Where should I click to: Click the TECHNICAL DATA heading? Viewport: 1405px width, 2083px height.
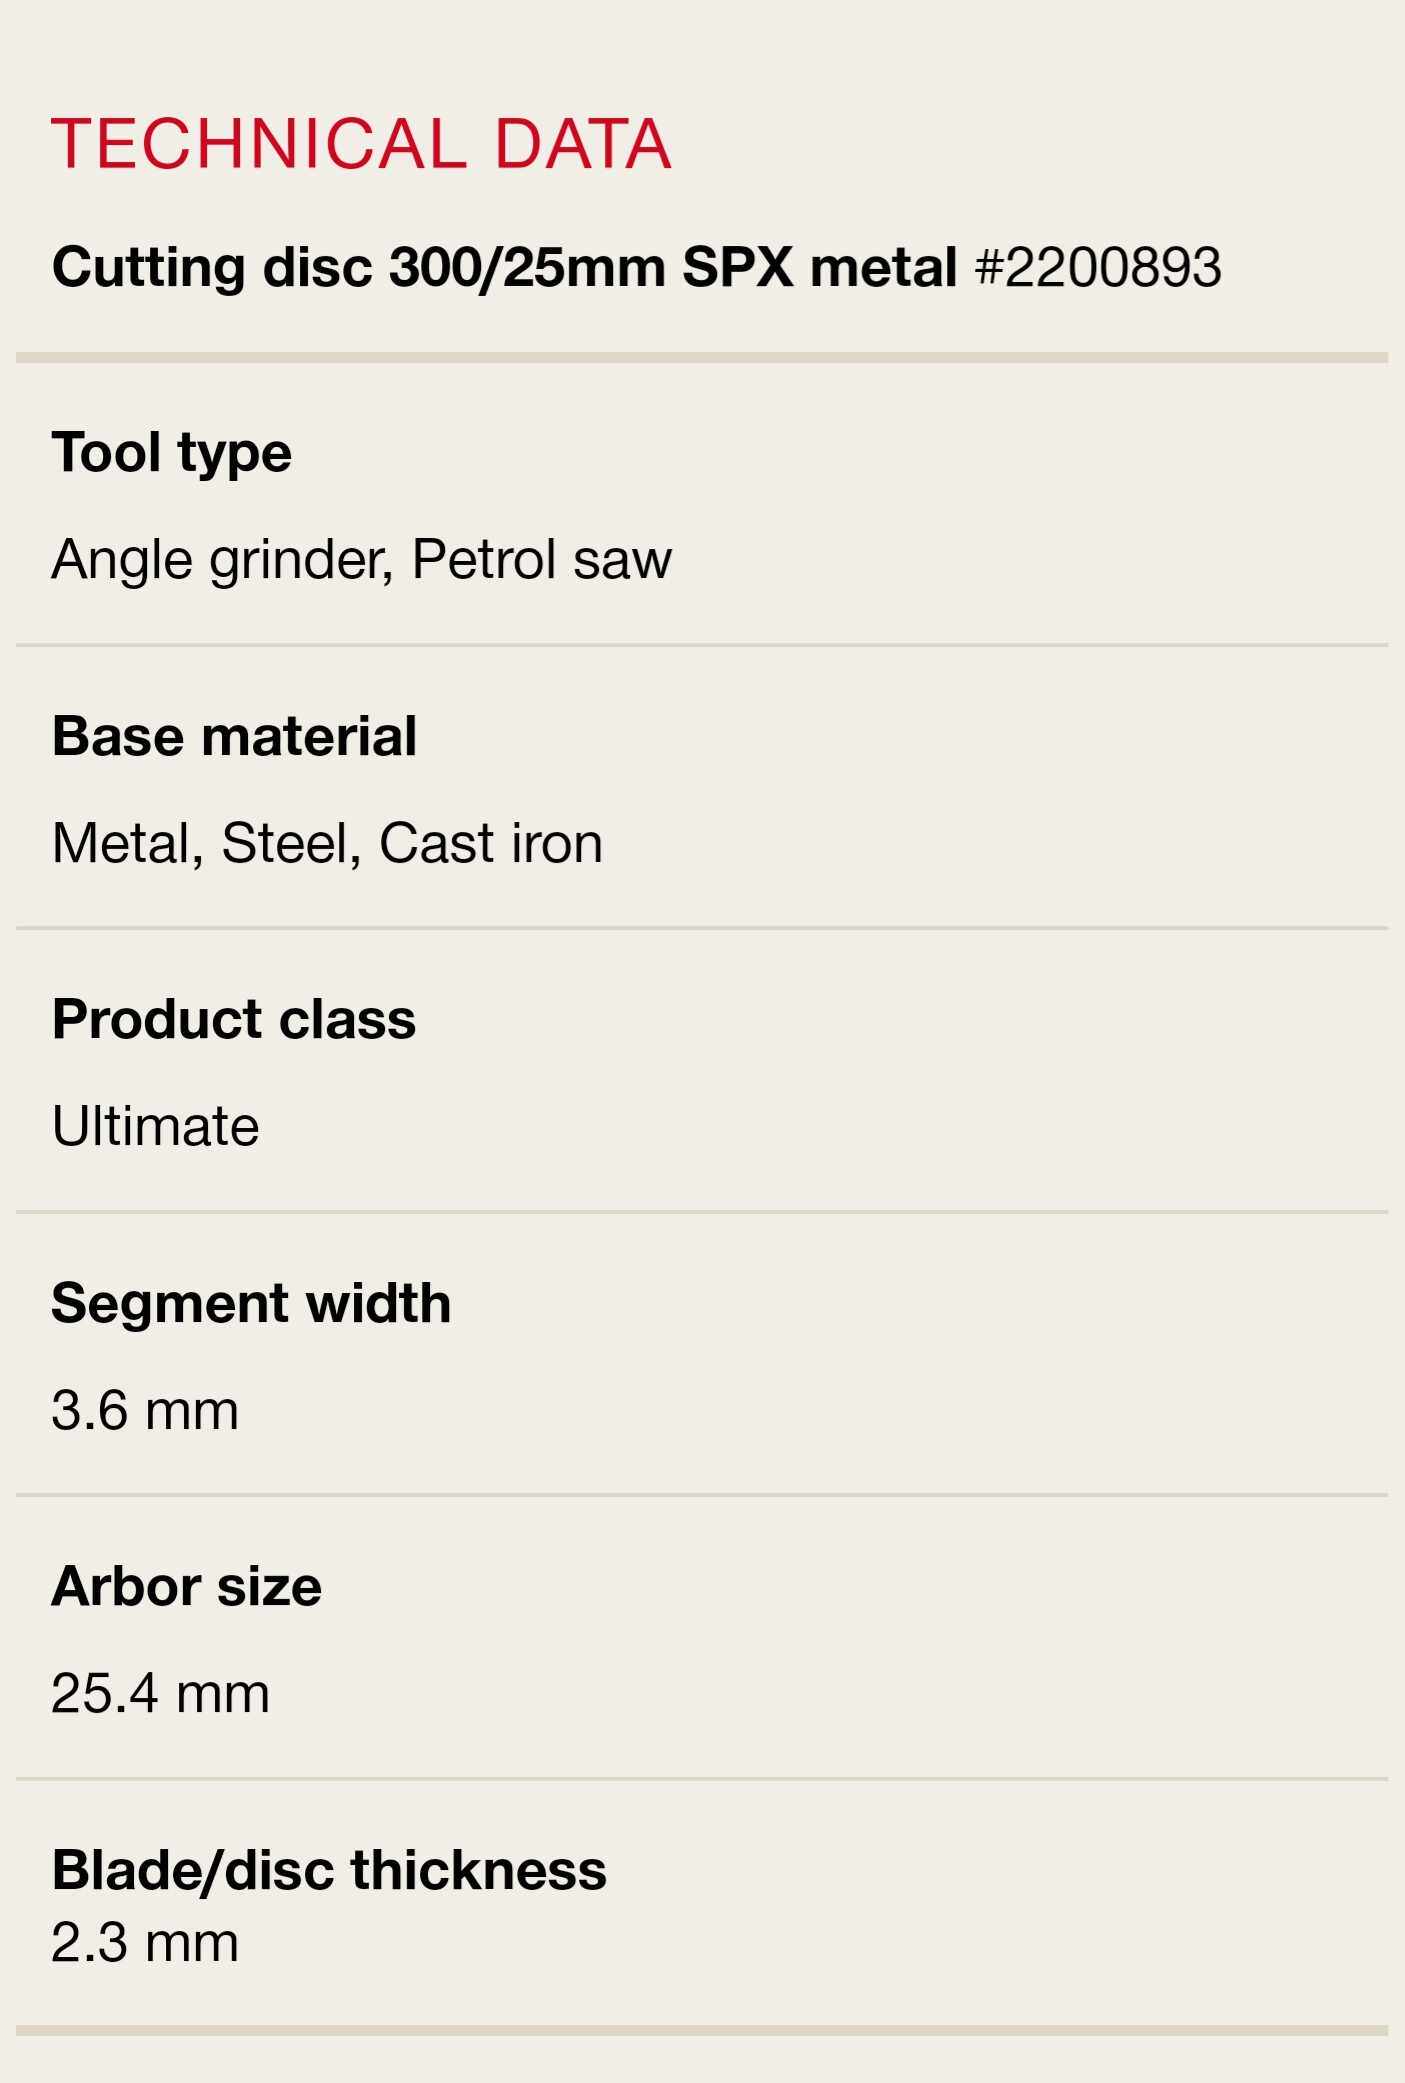point(360,143)
